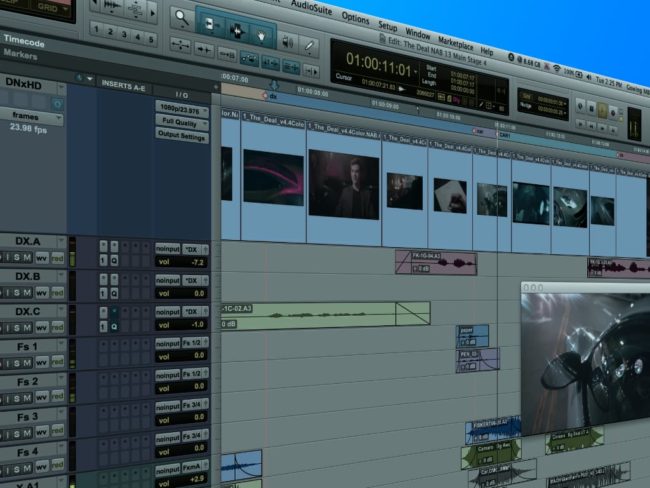The width and height of the screenshot is (650, 488).
Task: Click the Output Settings button
Action: coord(182,136)
